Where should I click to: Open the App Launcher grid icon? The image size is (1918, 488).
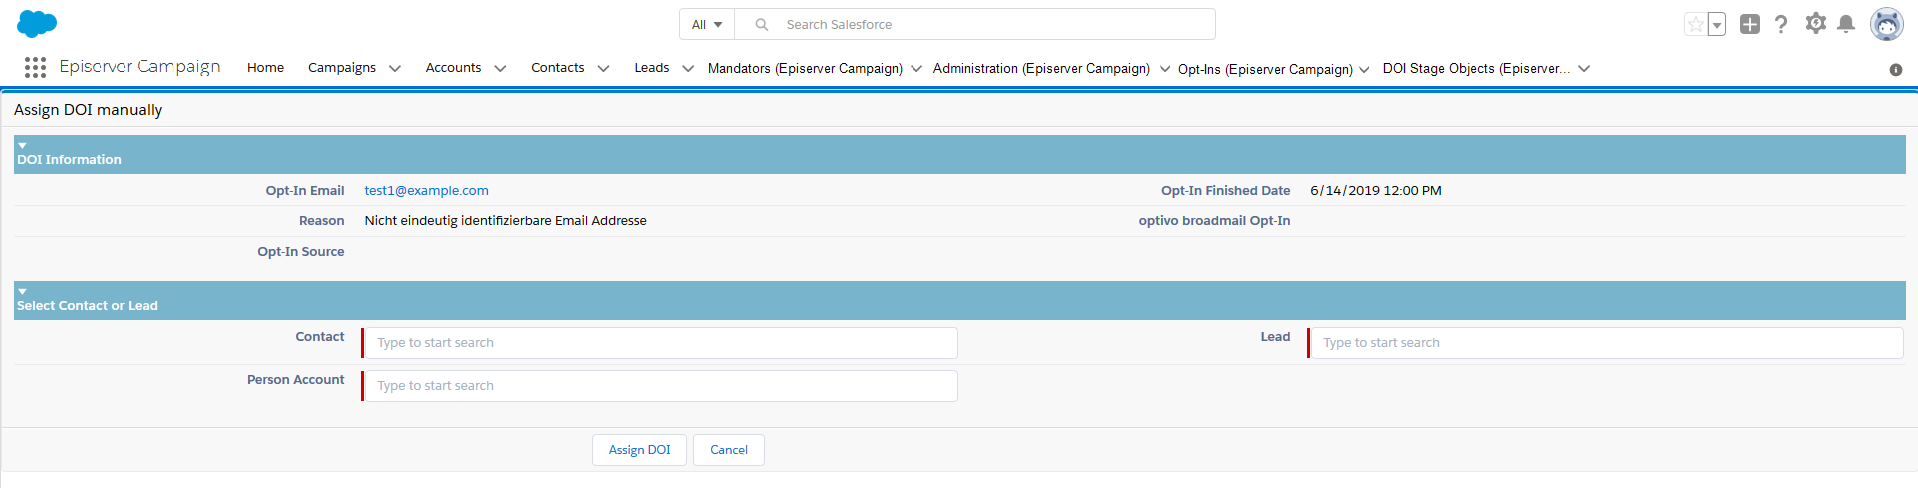[35, 67]
